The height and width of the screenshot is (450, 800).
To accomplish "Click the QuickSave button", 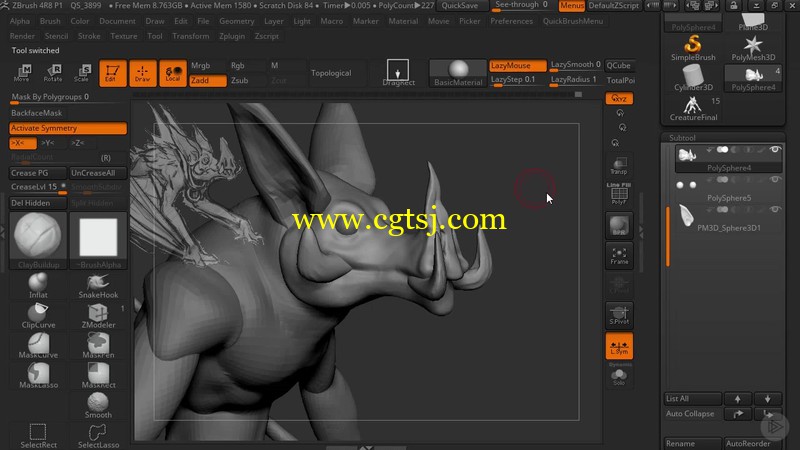I will 460,6.
